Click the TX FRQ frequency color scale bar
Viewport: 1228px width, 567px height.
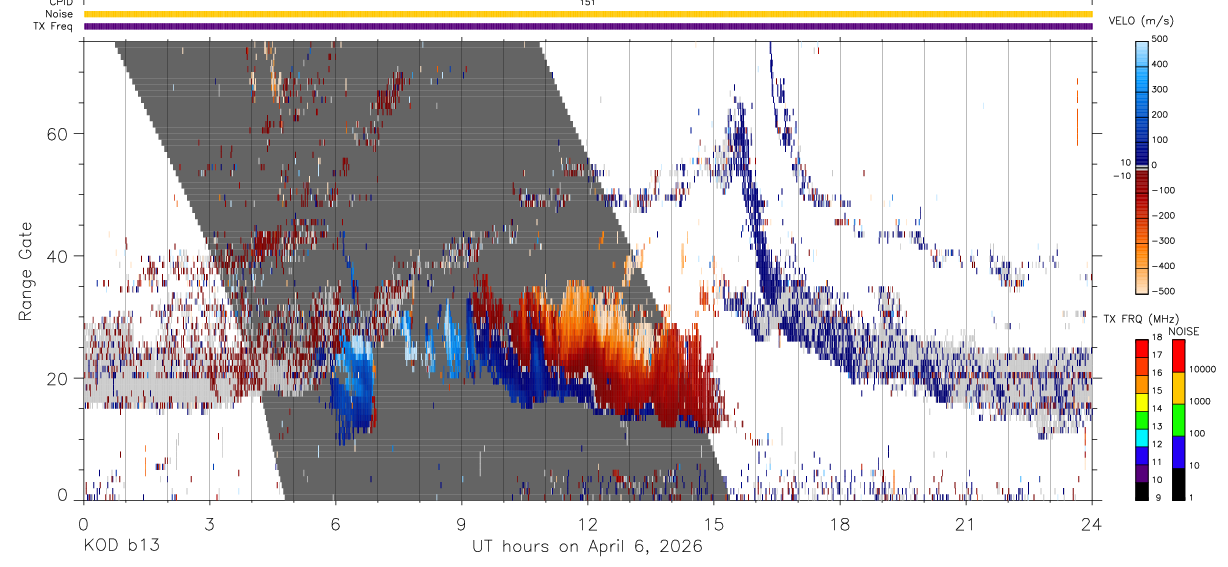coord(1142,420)
